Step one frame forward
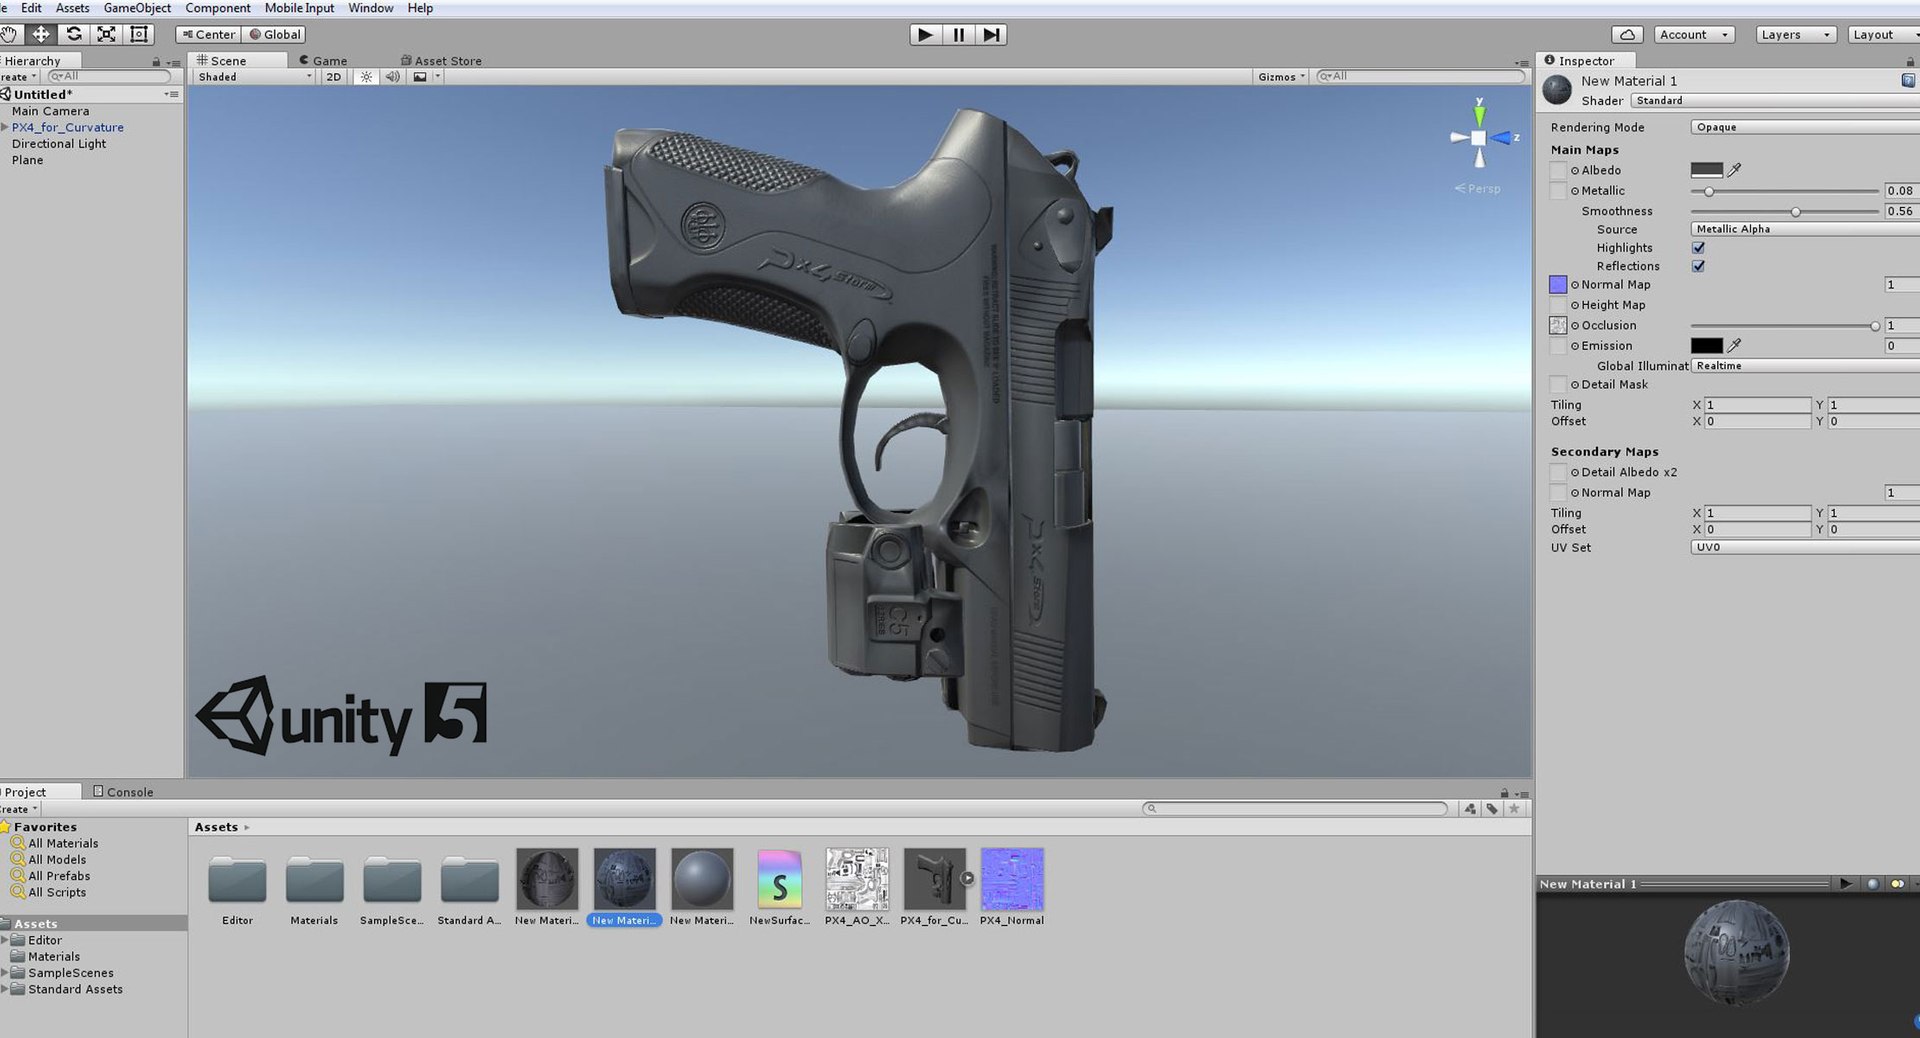Viewport: 1920px width, 1038px height. 991,34
